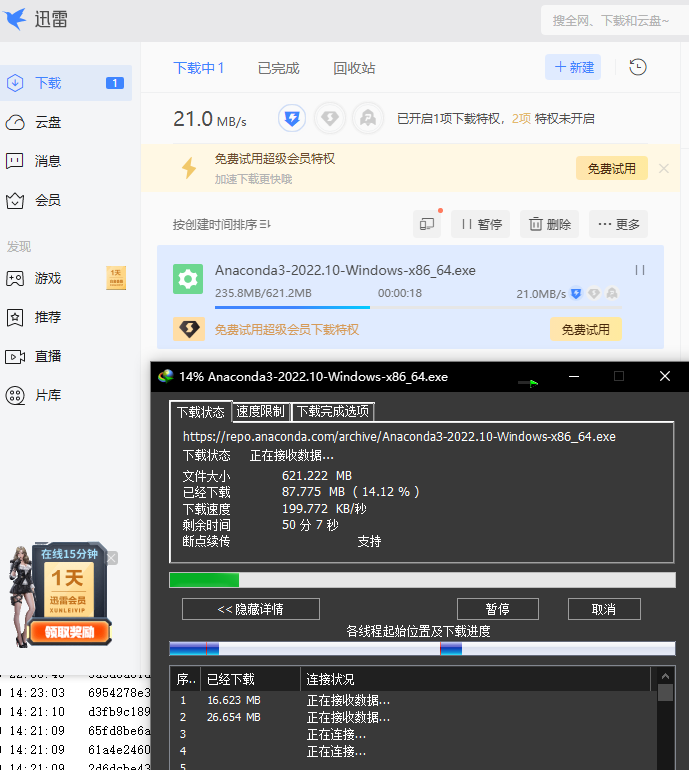The height and width of the screenshot is (770, 689).
Task: Click the 1天迅雷会员 promo thumbnail
Action: (68, 588)
